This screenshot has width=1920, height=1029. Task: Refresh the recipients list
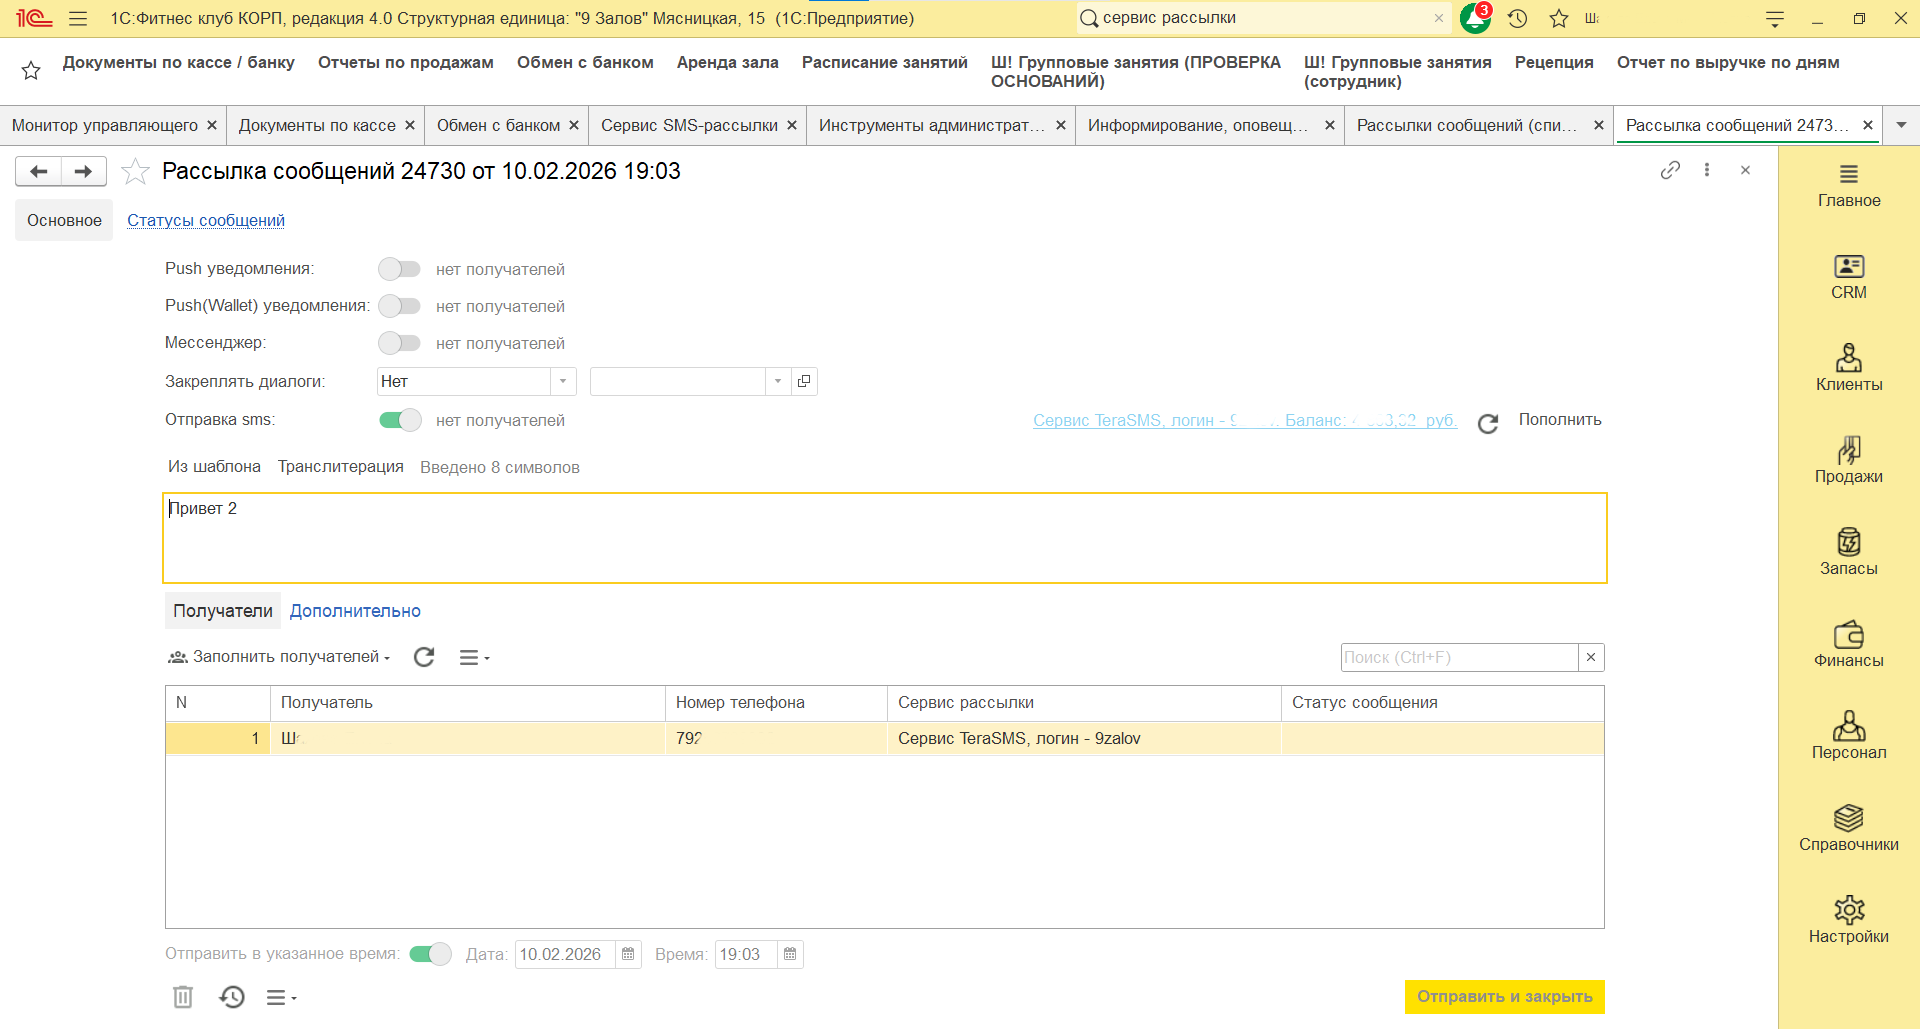(424, 657)
